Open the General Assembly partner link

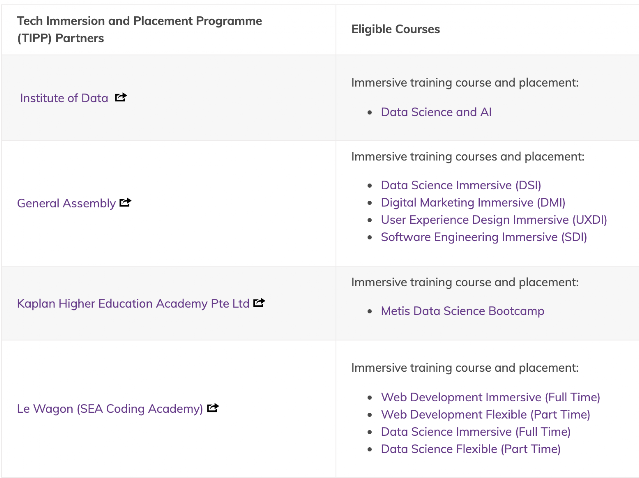(x=66, y=203)
